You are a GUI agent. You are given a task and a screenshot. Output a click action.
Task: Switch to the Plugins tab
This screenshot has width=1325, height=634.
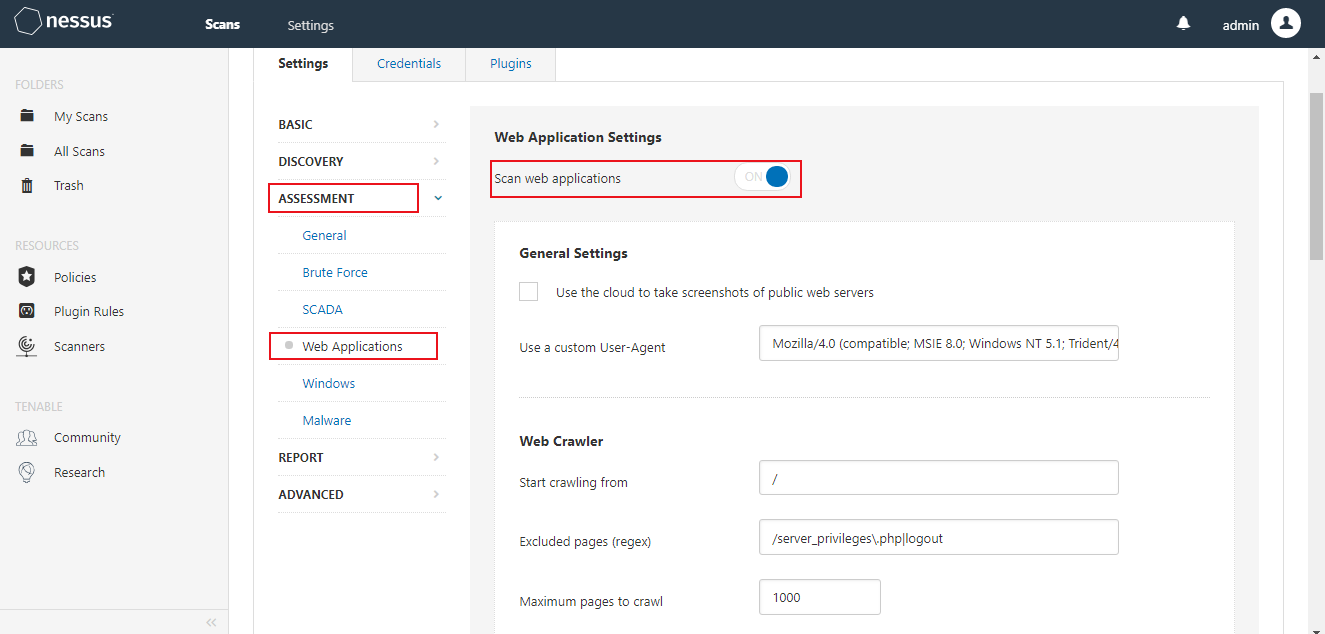pos(511,64)
